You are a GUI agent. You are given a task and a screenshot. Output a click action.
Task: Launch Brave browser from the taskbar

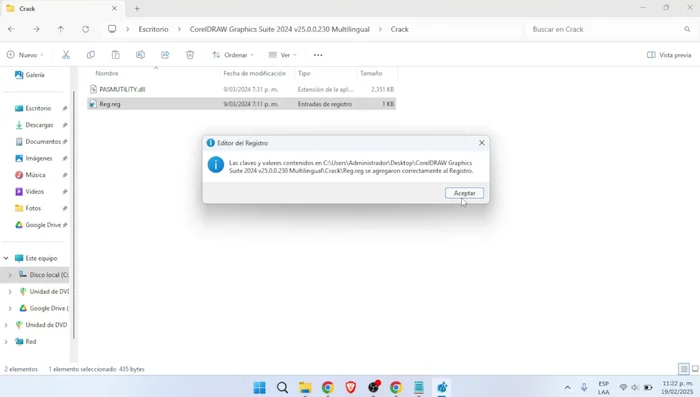click(x=350, y=387)
